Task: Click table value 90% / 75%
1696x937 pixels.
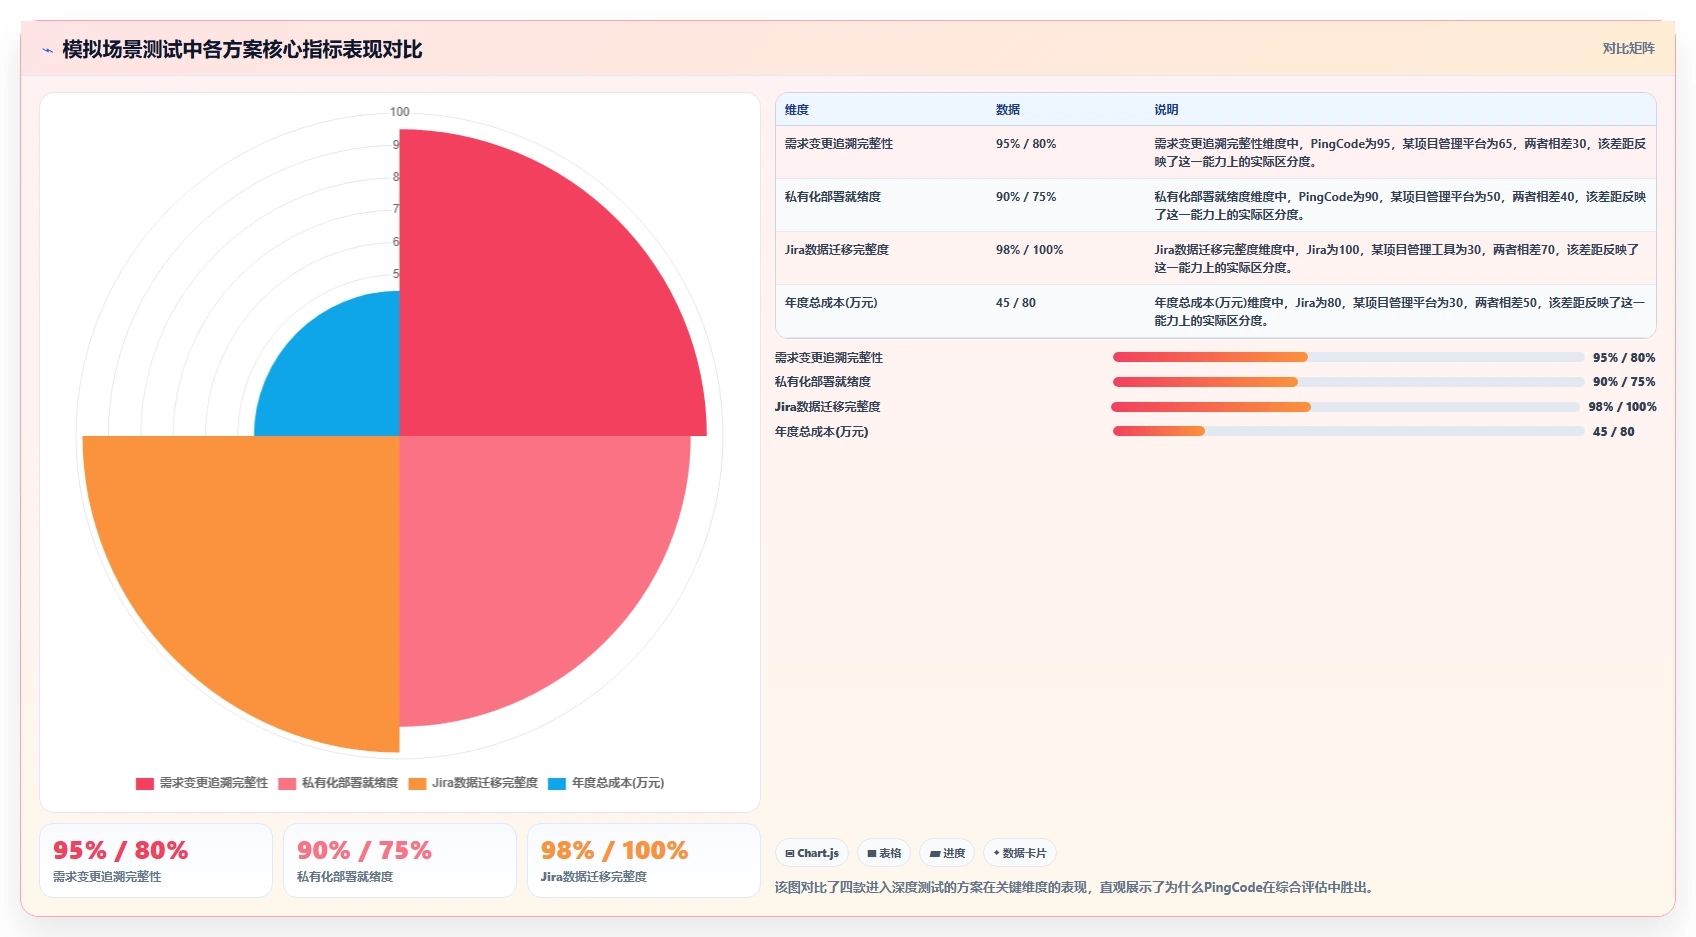Action: coord(1026,197)
